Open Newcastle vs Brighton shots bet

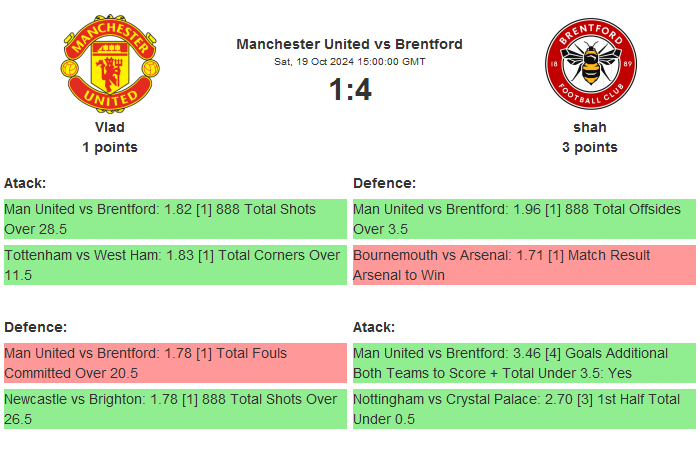[175, 409]
